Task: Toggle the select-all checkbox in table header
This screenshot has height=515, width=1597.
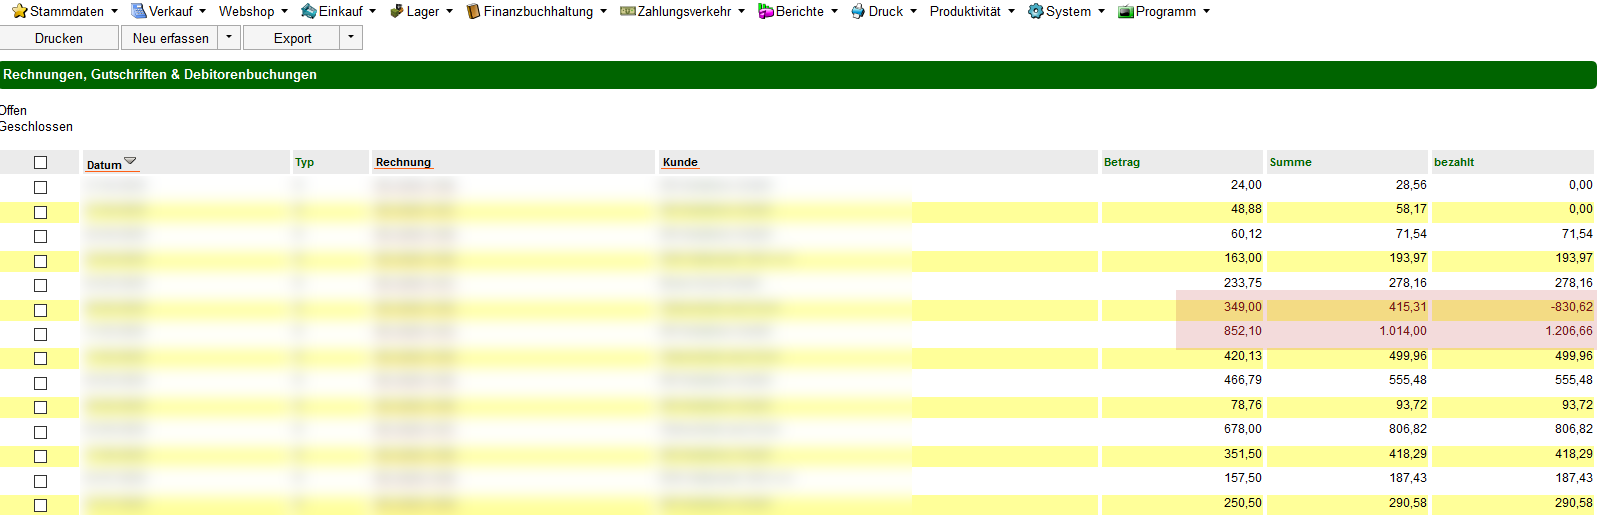Action: 40,162
